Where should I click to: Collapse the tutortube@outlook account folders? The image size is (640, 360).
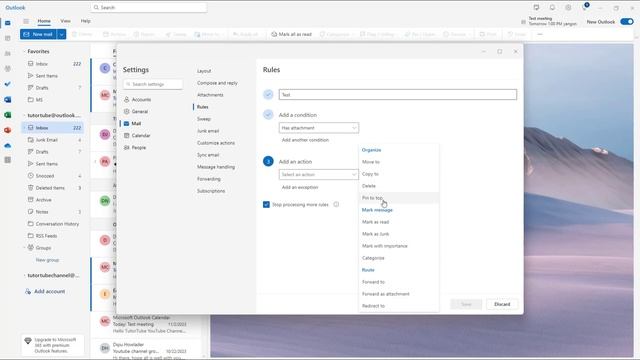pyautogui.click(x=24, y=116)
